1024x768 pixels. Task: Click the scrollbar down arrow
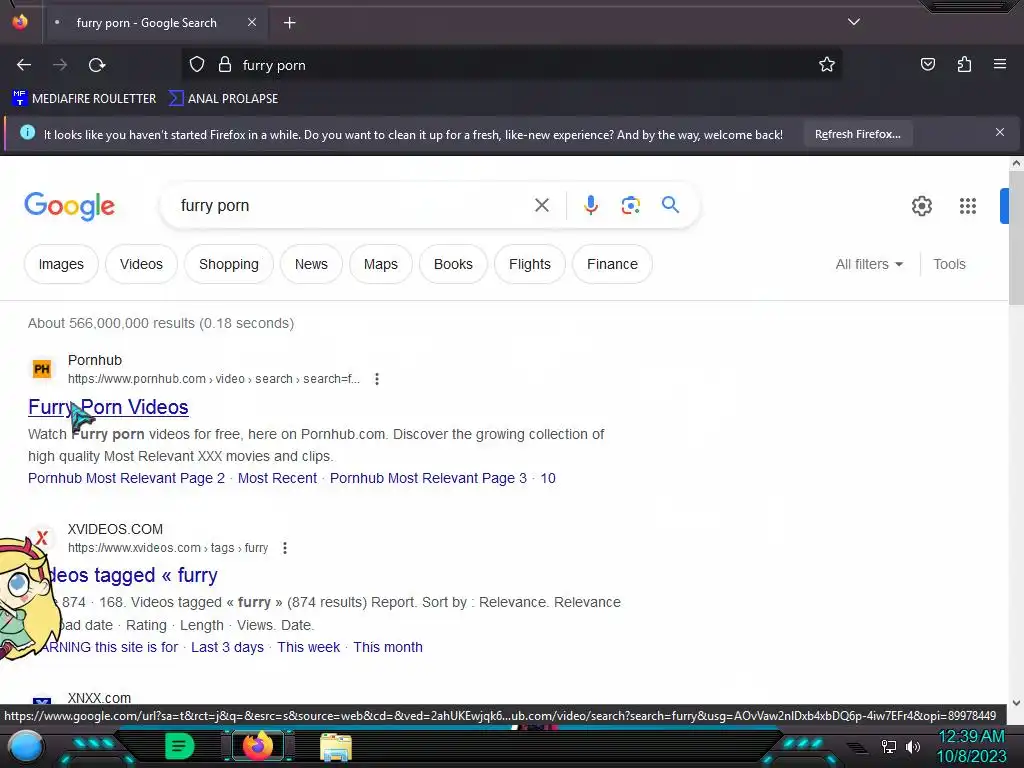pyautogui.click(x=1016, y=703)
